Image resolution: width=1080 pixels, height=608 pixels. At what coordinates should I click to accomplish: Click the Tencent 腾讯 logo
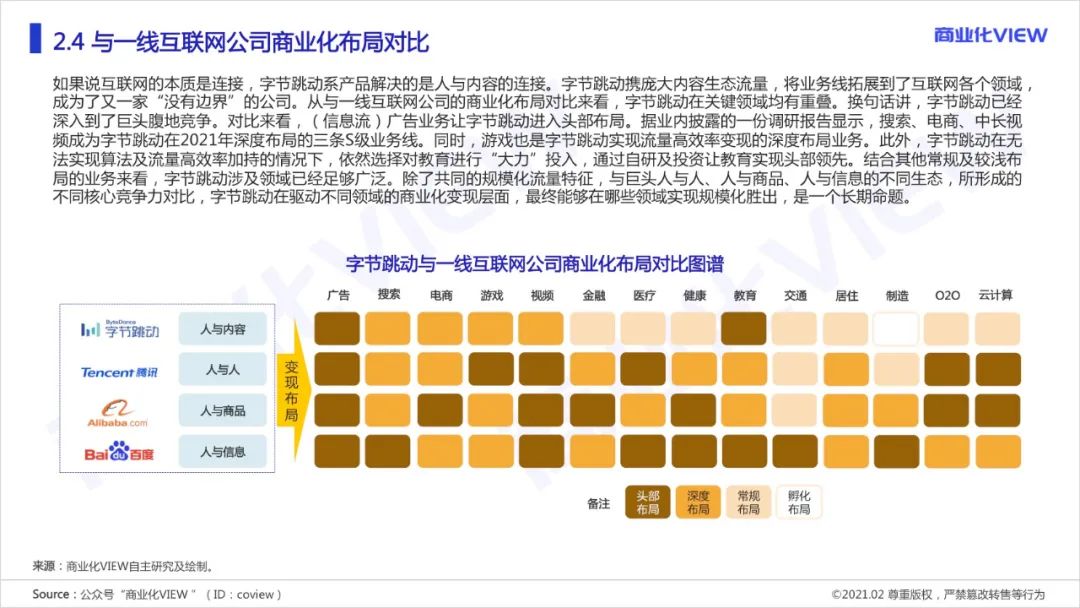point(119,373)
